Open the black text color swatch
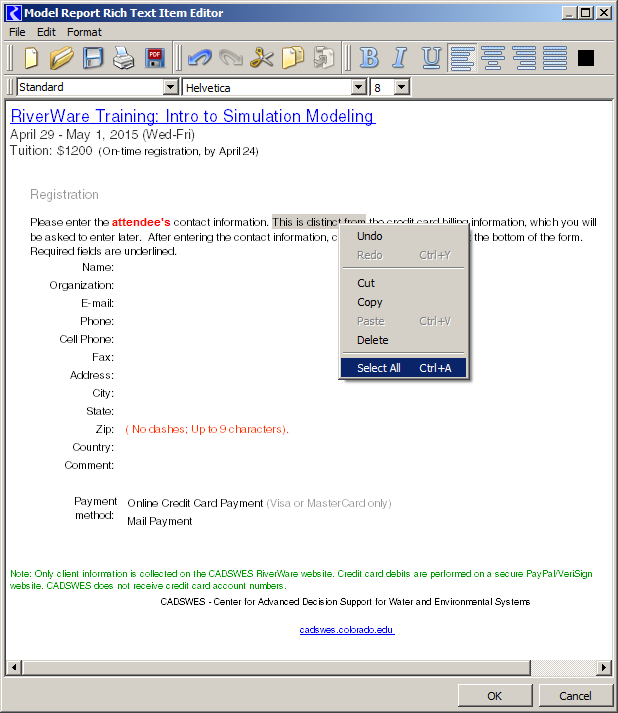618x713 pixels. 586,58
